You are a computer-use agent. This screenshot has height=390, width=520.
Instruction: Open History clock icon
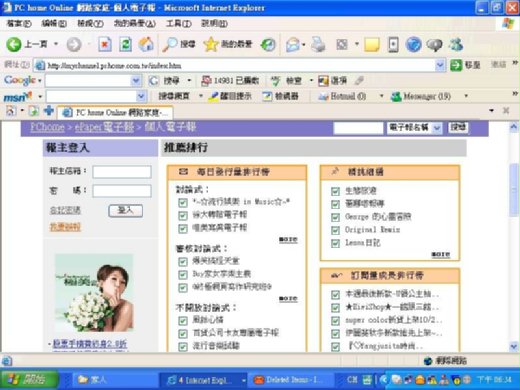268,45
